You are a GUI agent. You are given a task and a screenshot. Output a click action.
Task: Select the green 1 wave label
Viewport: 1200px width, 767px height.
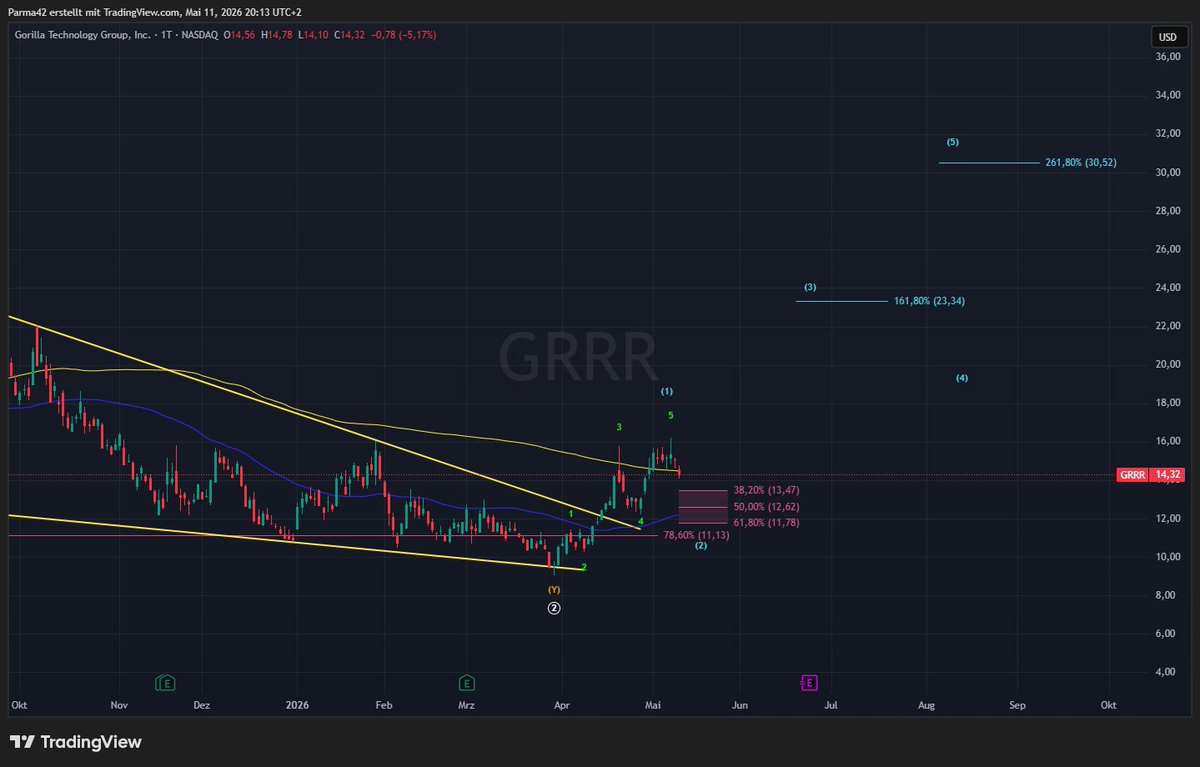point(571,514)
